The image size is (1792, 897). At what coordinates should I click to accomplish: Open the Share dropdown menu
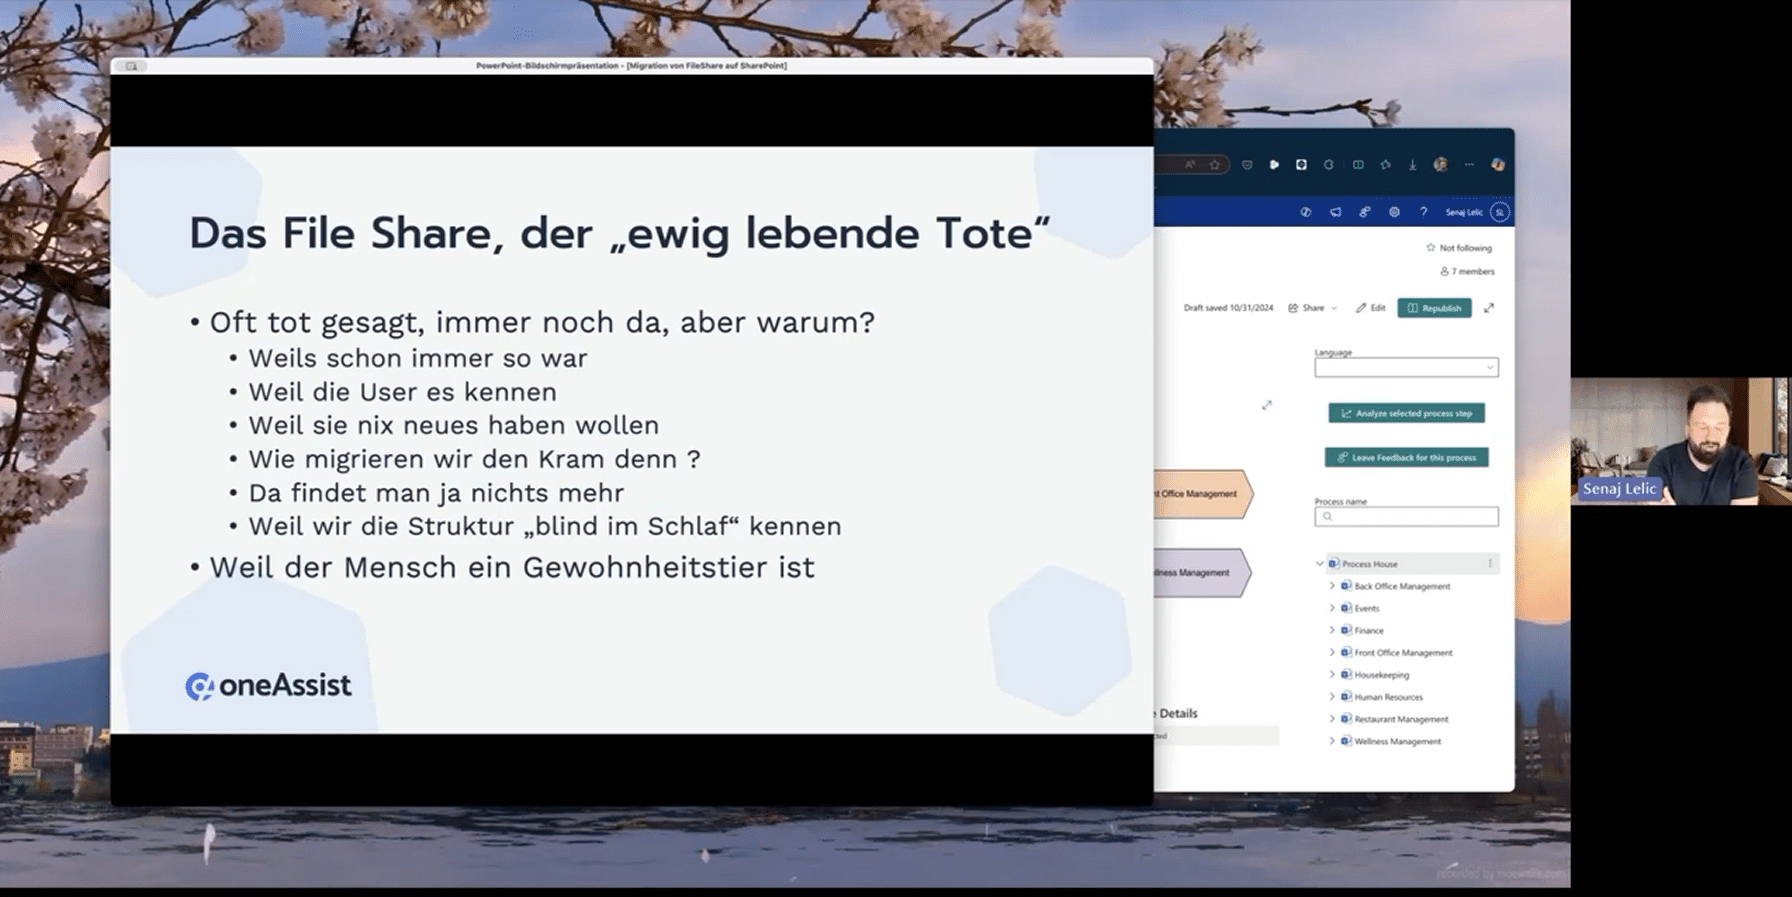(x=1312, y=308)
